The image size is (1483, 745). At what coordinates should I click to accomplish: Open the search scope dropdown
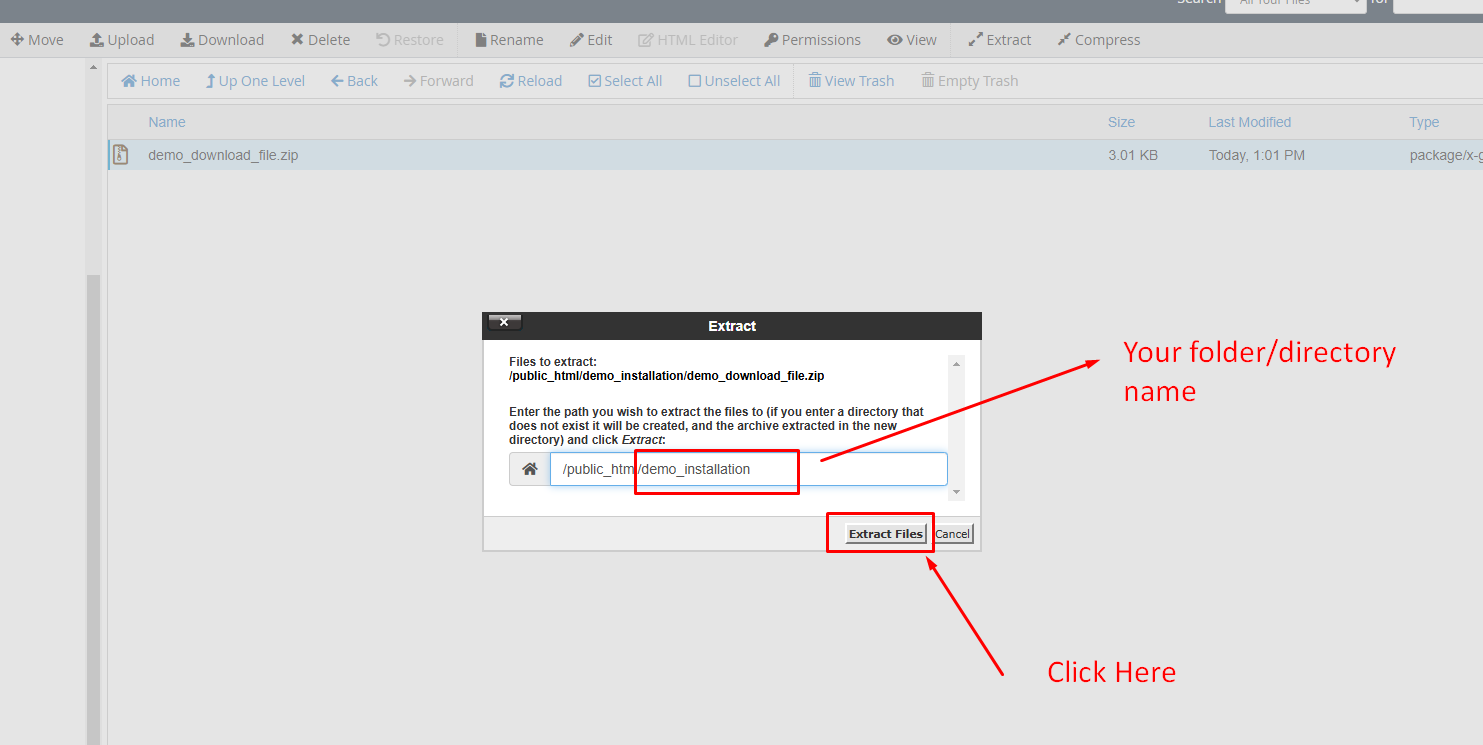click(1300, 4)
